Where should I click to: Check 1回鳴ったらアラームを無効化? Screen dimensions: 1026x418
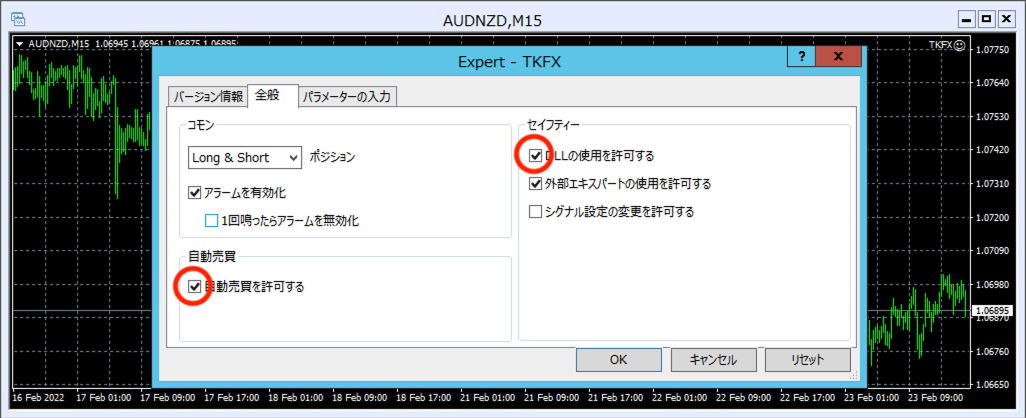(212, 221)
